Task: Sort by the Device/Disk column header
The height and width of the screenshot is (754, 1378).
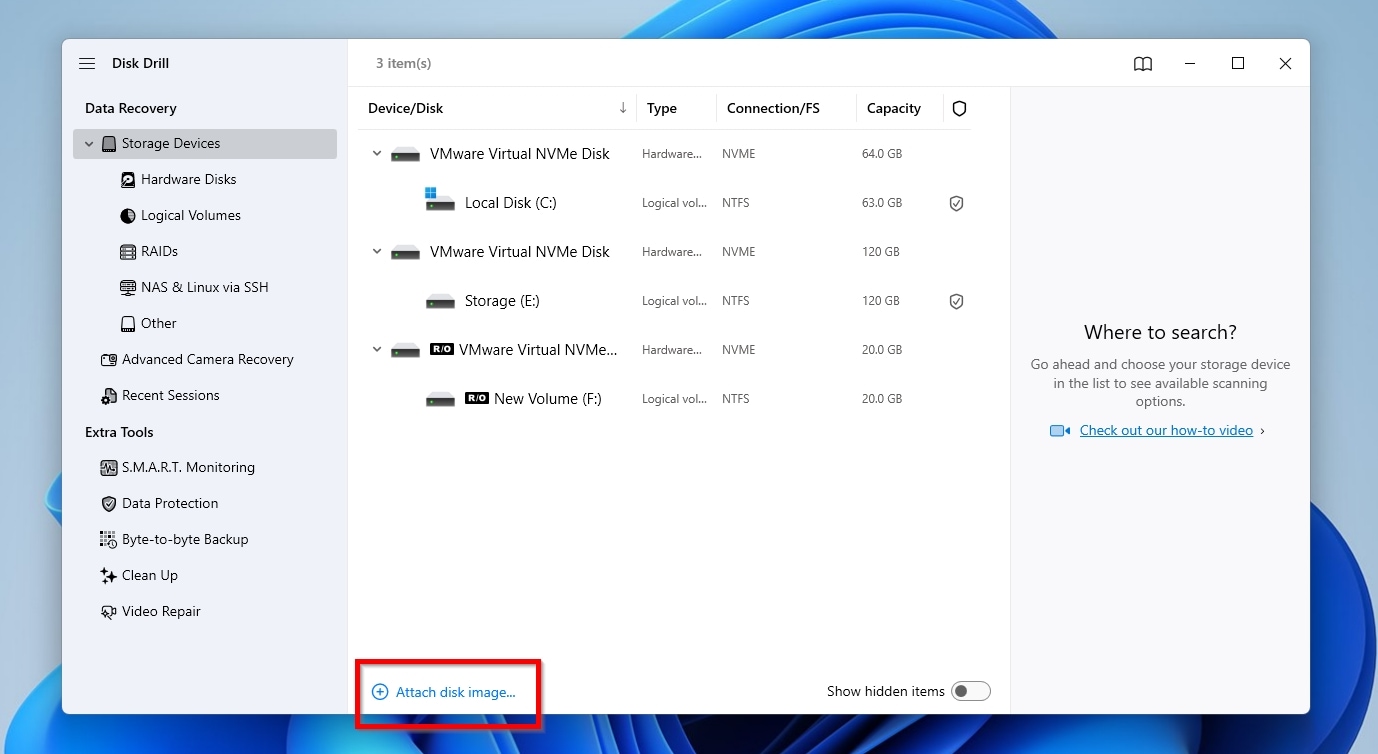Action: tap(406, 108)
